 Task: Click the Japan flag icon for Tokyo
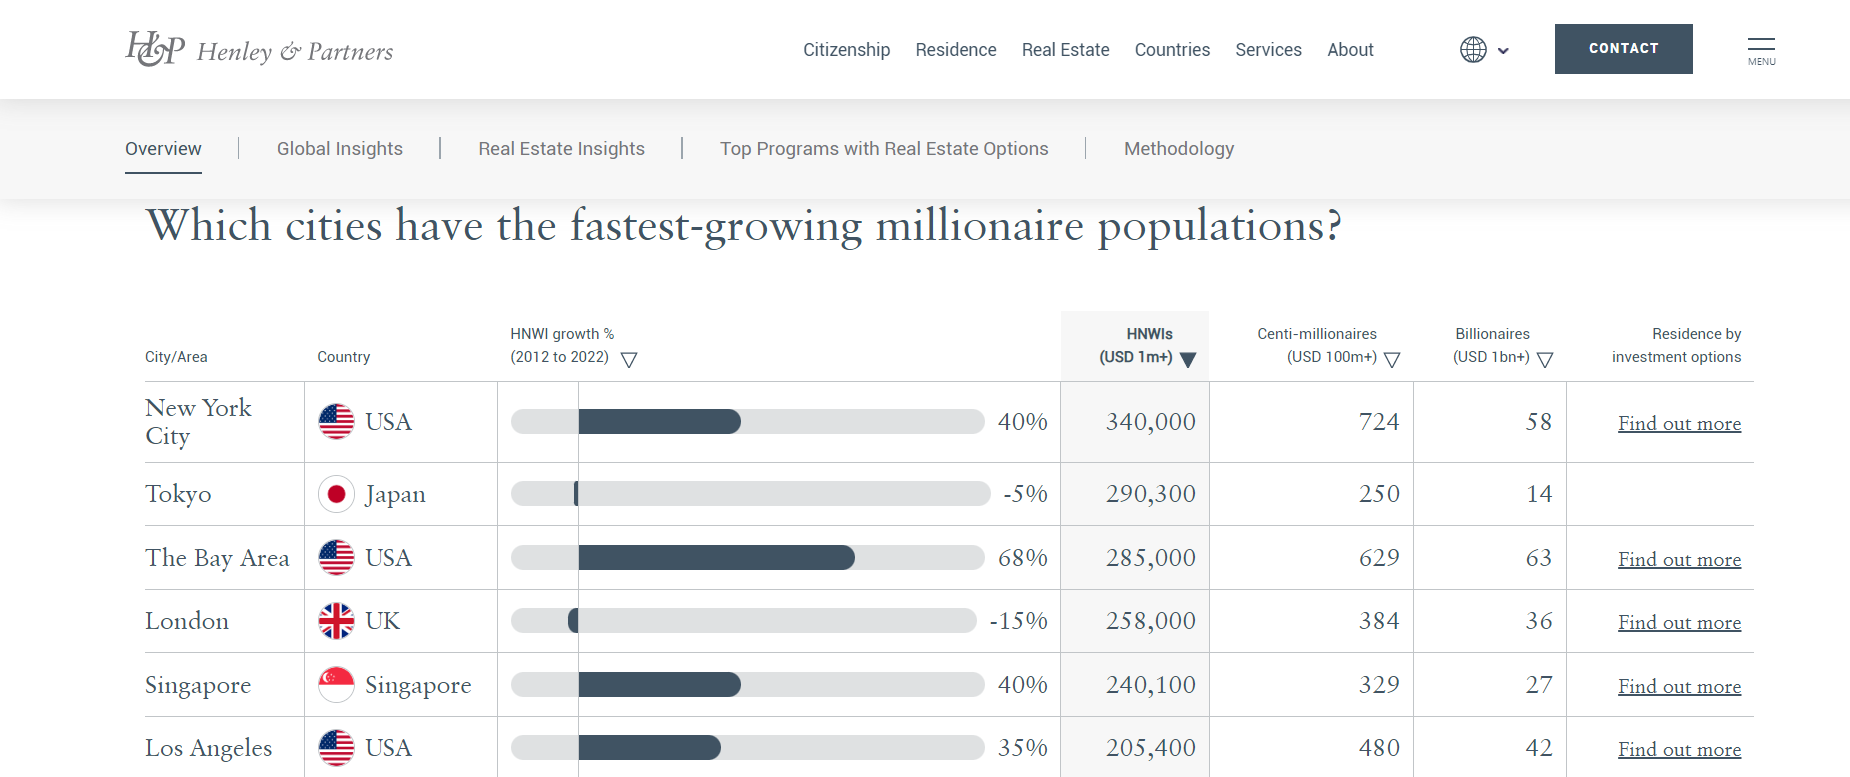pyautogui.click(x=336, y=494)
